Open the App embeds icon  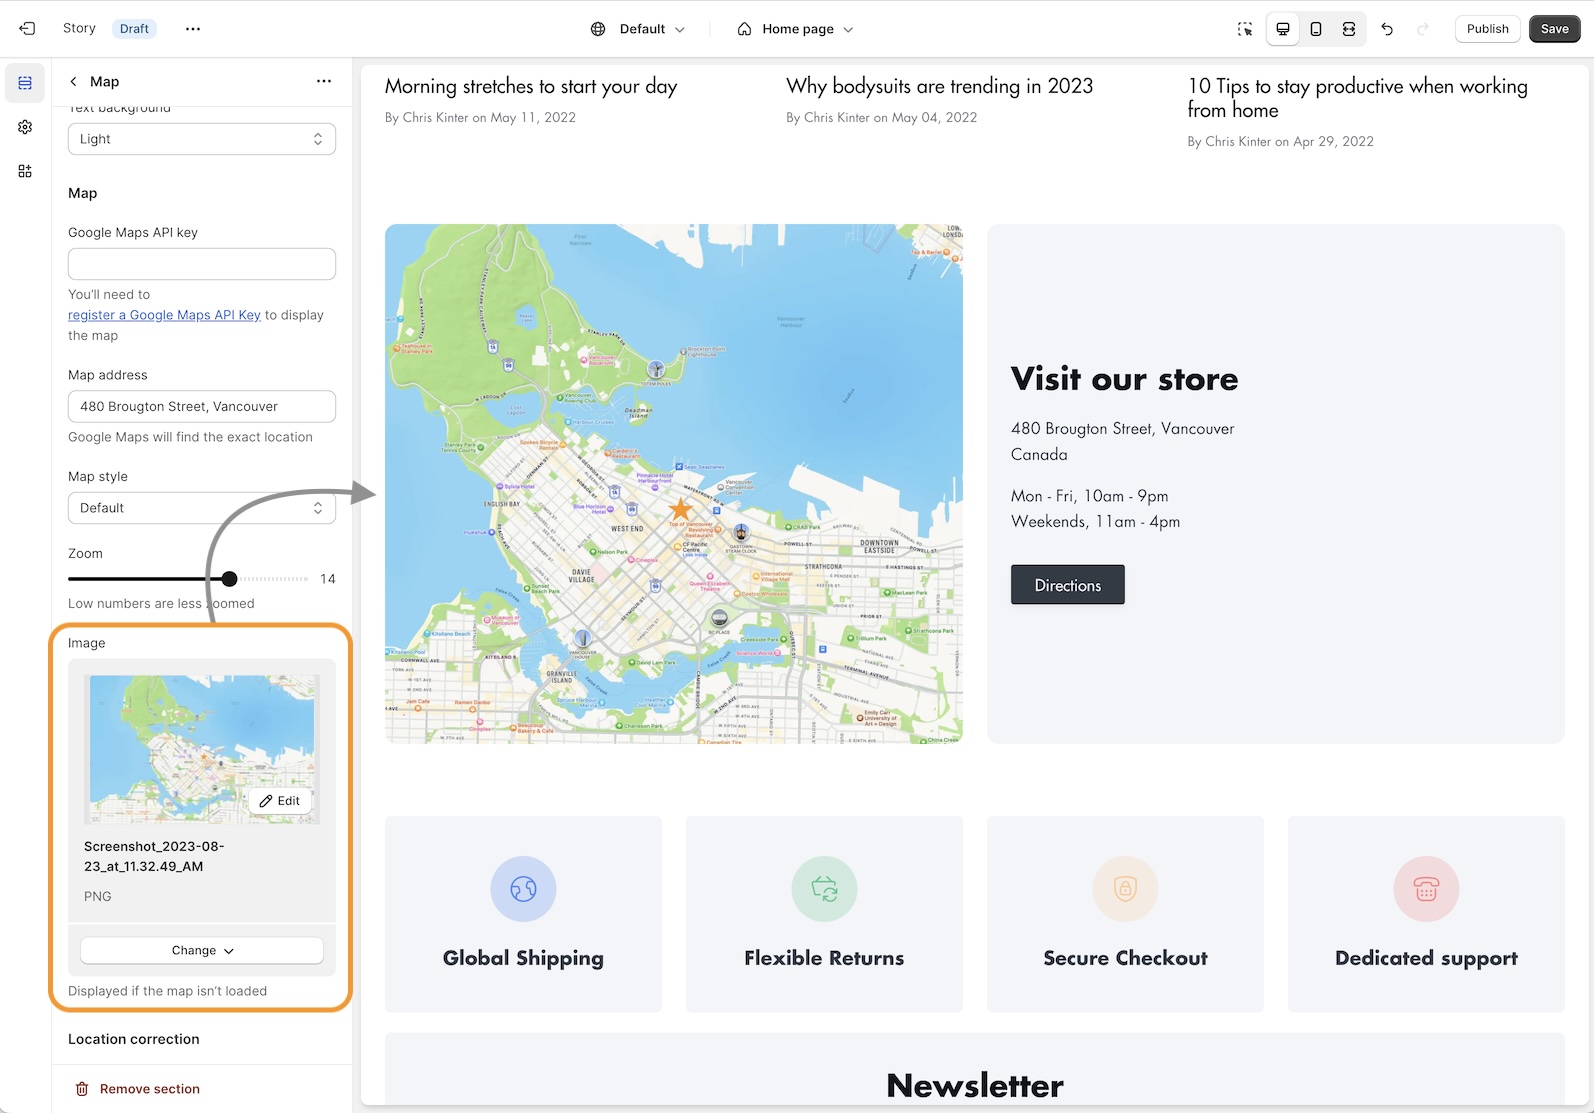[25, 171]
